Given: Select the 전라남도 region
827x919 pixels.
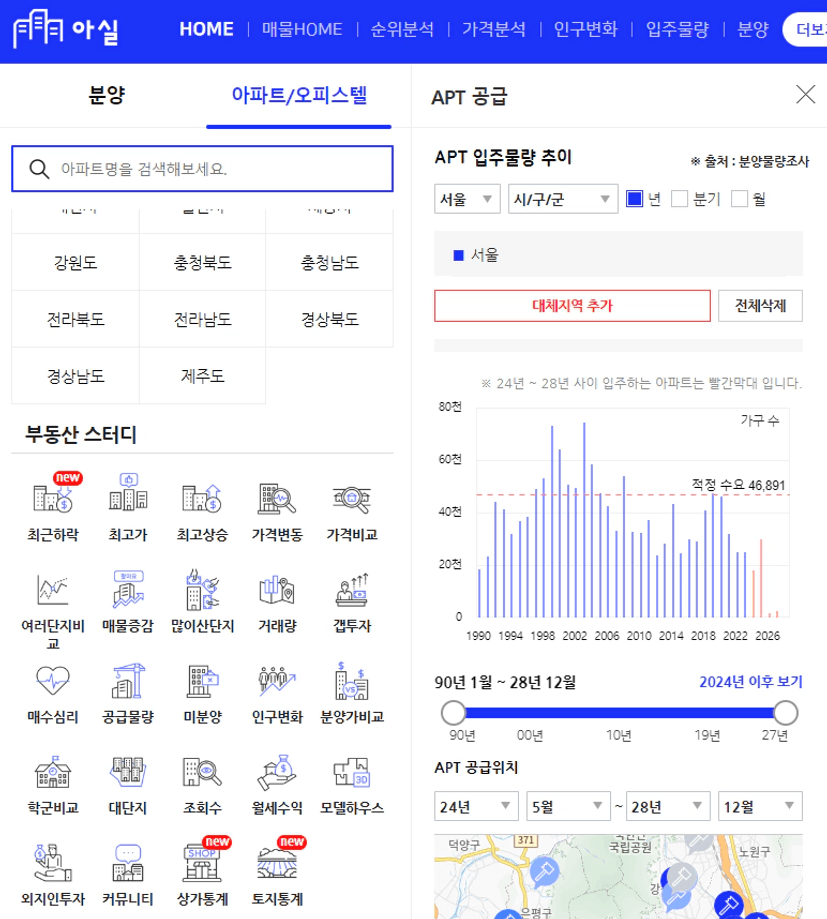Looking at the screenshot, I should click(x=203, y=319).
